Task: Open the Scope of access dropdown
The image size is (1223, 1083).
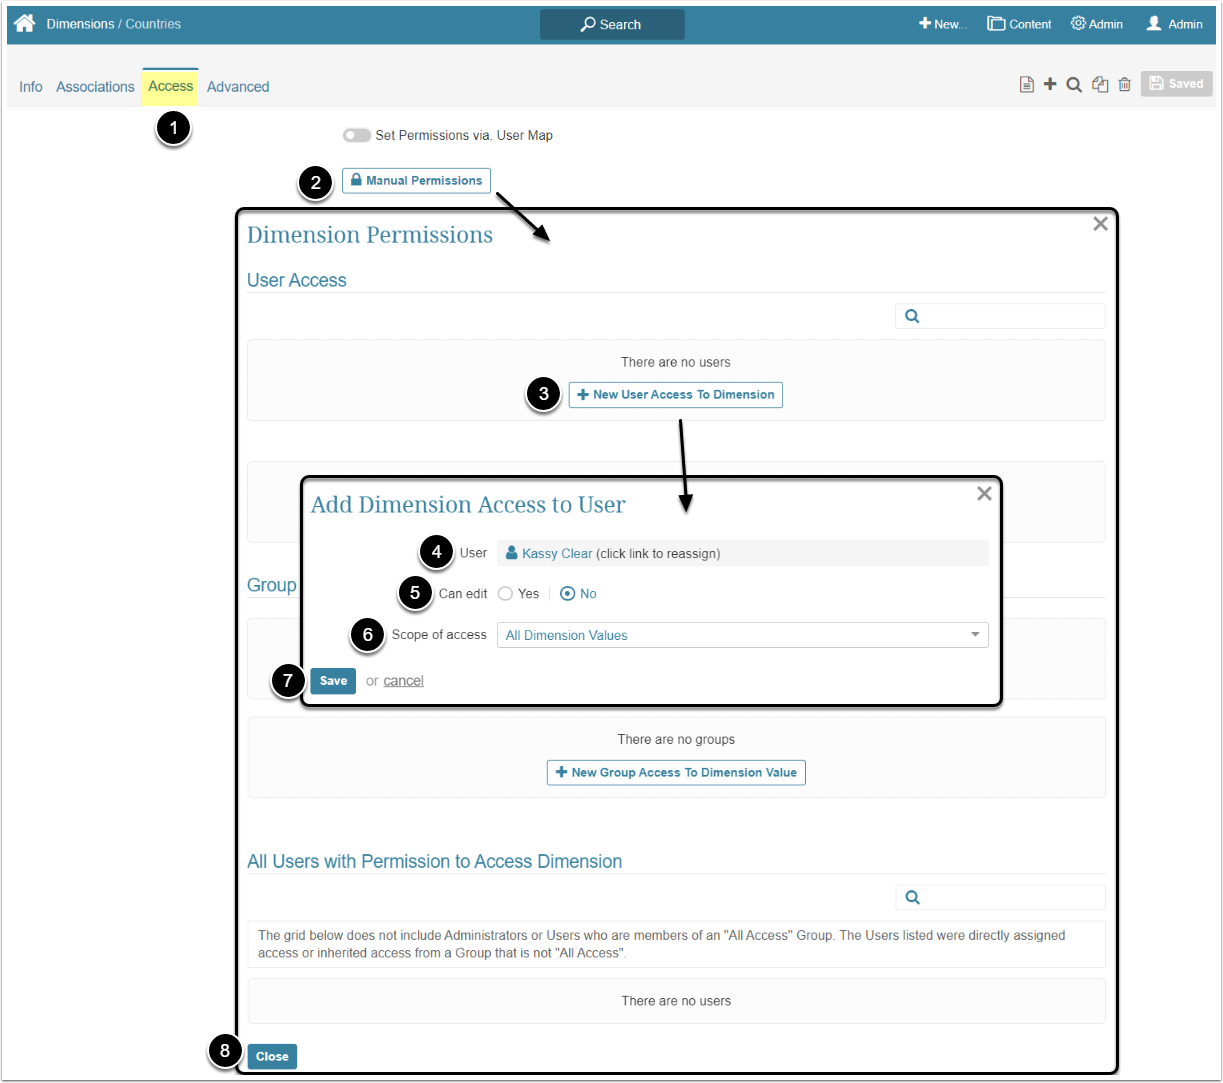Action: [742, 635]
